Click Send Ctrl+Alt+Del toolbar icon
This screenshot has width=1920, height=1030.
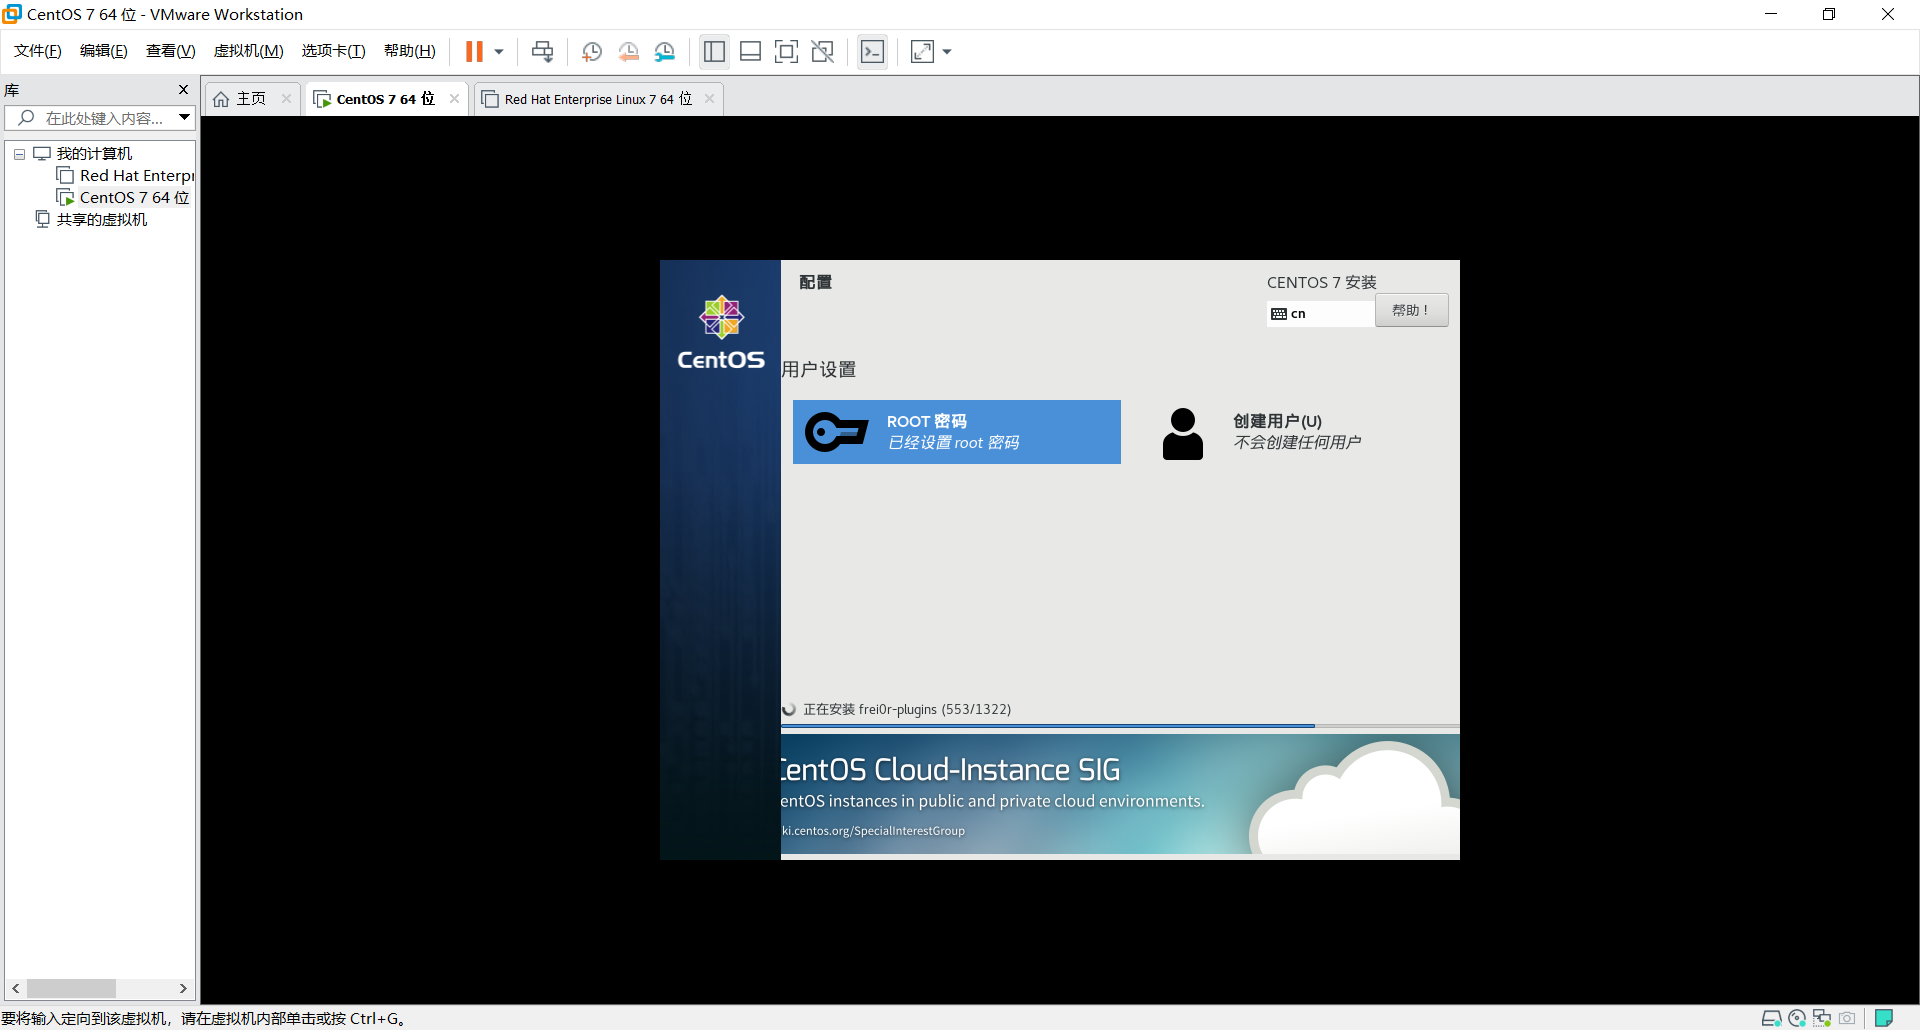[542, 51]
